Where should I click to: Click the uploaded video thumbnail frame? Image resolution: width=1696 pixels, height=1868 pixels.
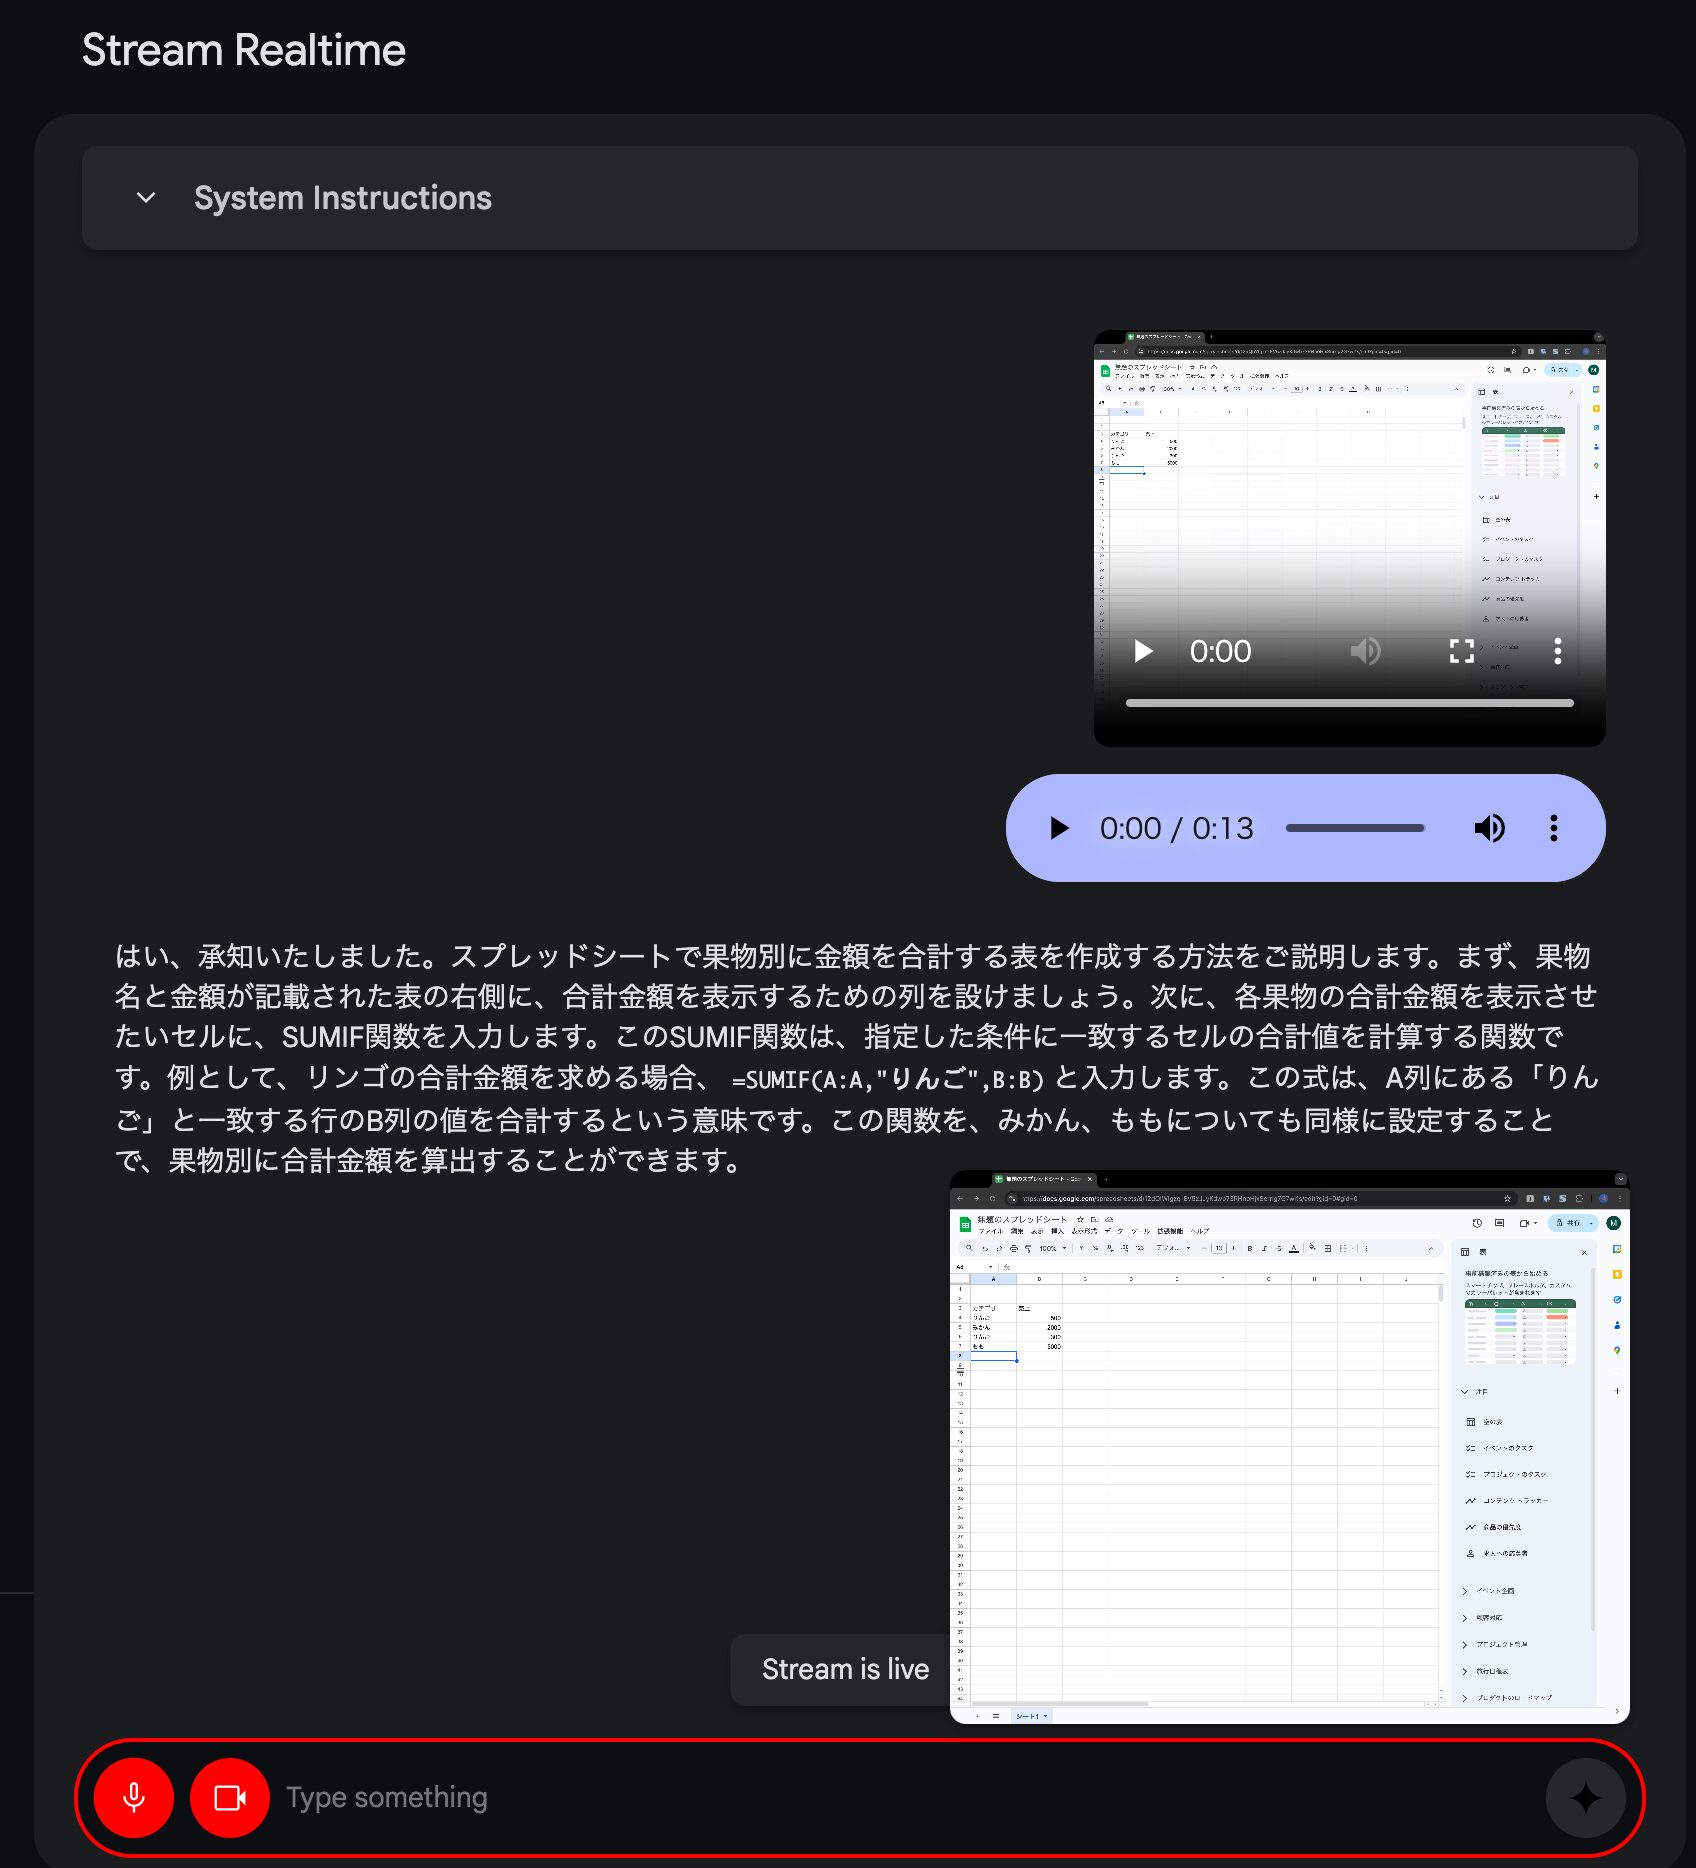pos(1349,480)
